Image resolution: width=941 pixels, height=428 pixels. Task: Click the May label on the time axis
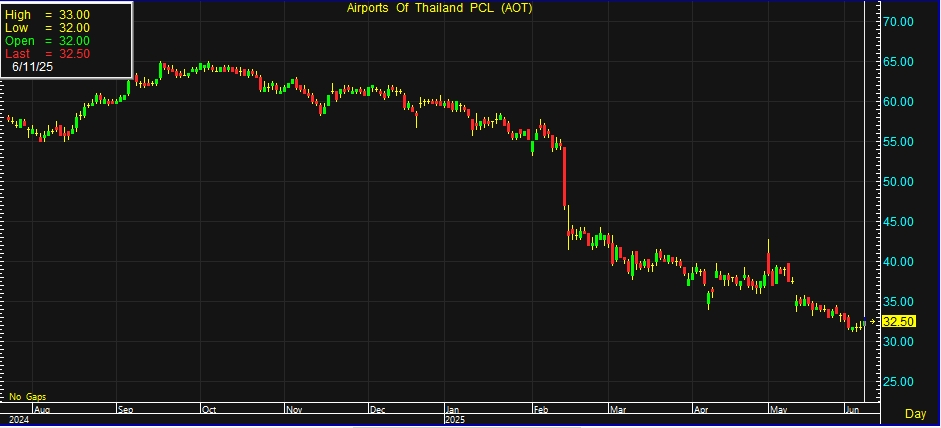(x=778, y=410)
